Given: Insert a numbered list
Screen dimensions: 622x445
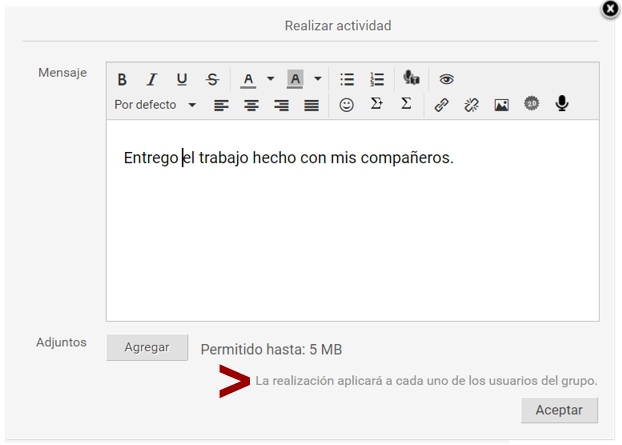Looking at the screenshot, I should [x=377, y=80].
